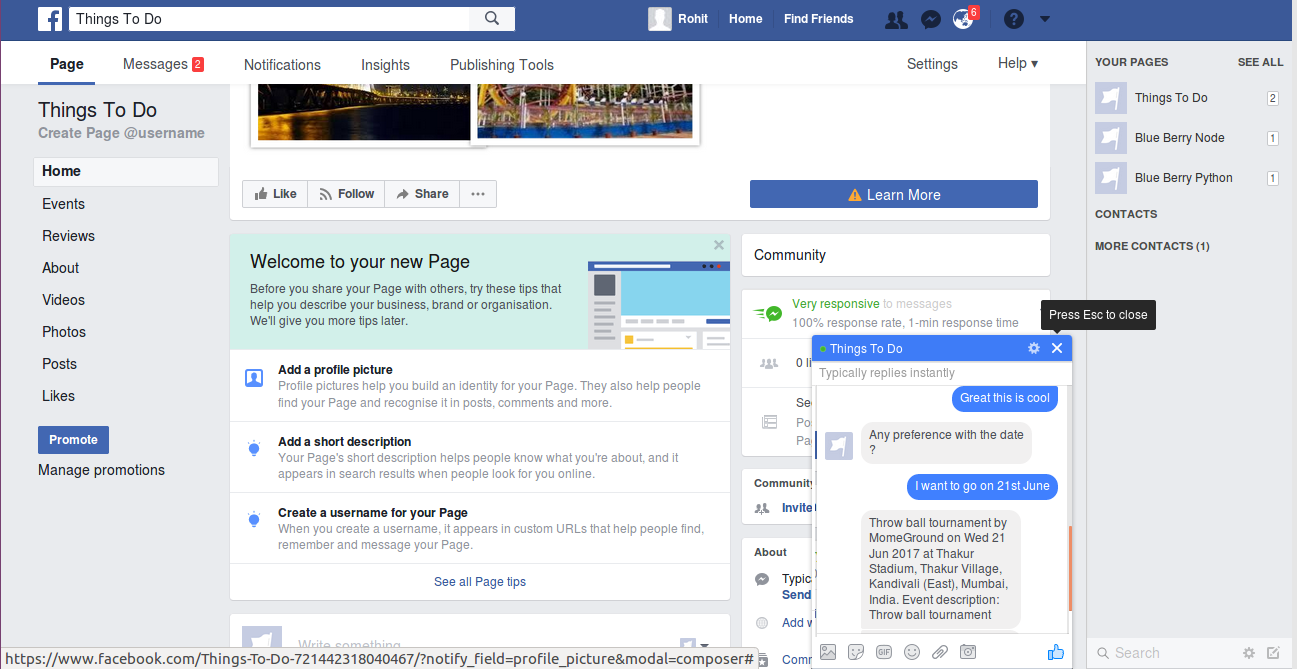The image size is (1297, 669).
Task: Click the add photo icon in chat
Action: 828,652
